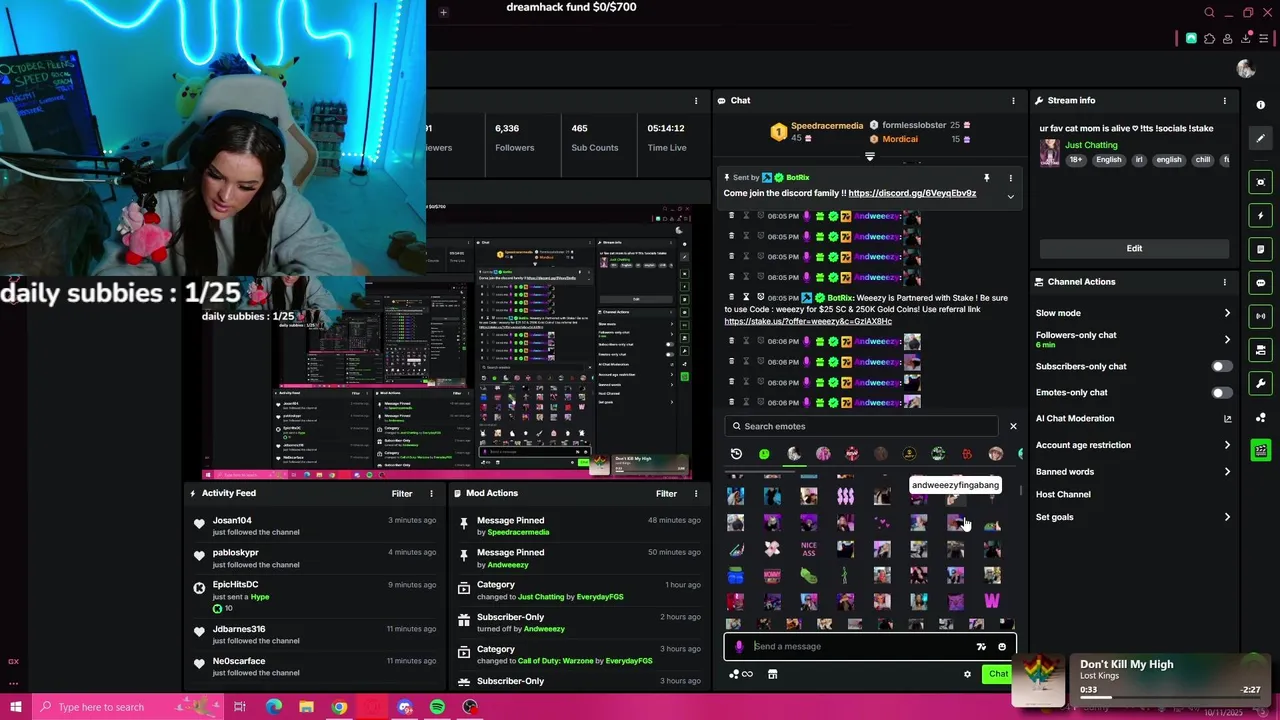Image resolution: width=1280 pixels, height=720 pixels.
Task: Filter the Mod Actions list
Action: tap(667, 493)
